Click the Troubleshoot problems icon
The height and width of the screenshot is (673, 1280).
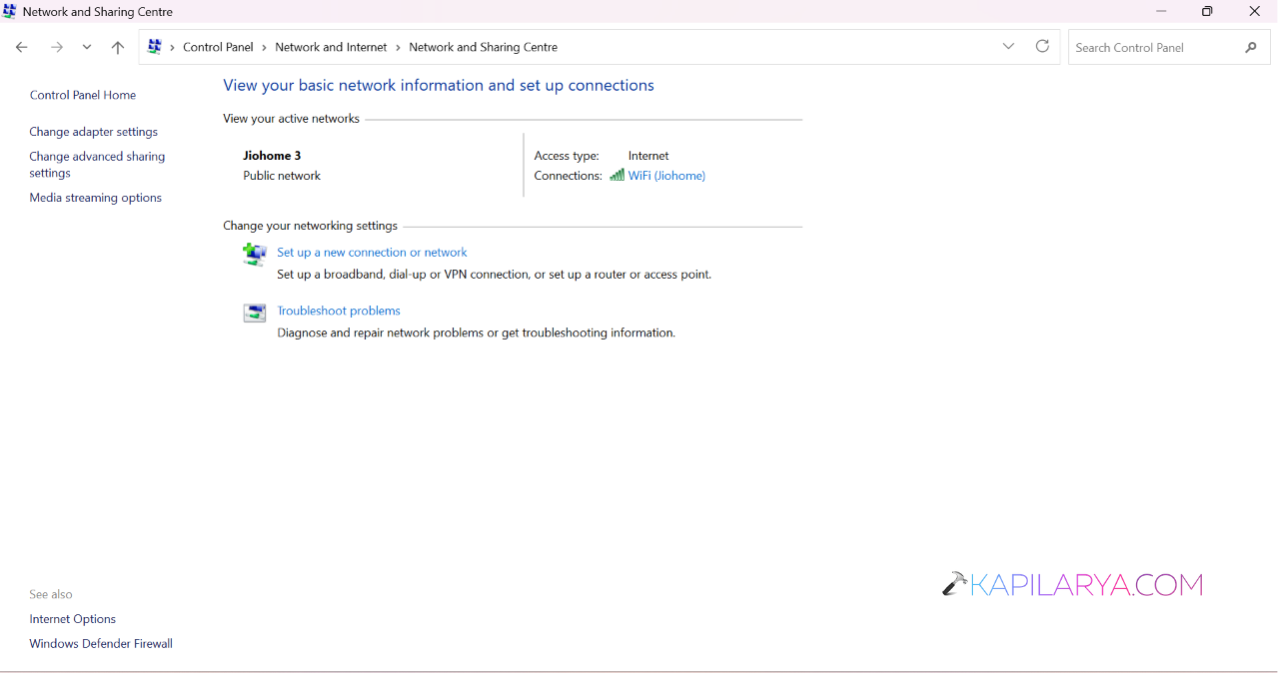pos(255,313)
